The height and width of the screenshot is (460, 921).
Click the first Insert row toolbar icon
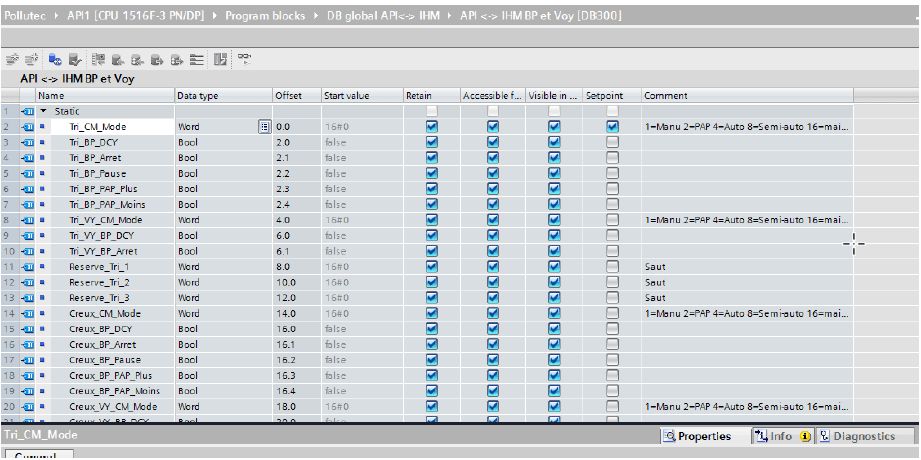[11, 59]
